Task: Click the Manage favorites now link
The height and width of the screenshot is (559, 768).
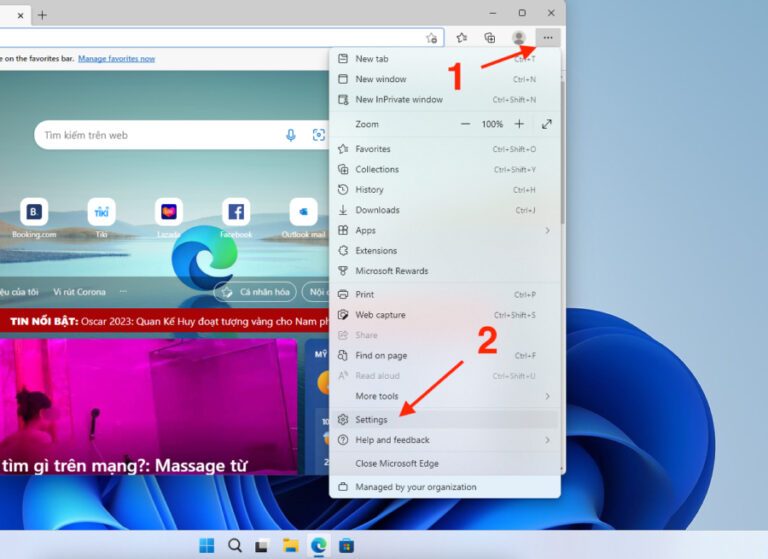Action: click(117, 58)
